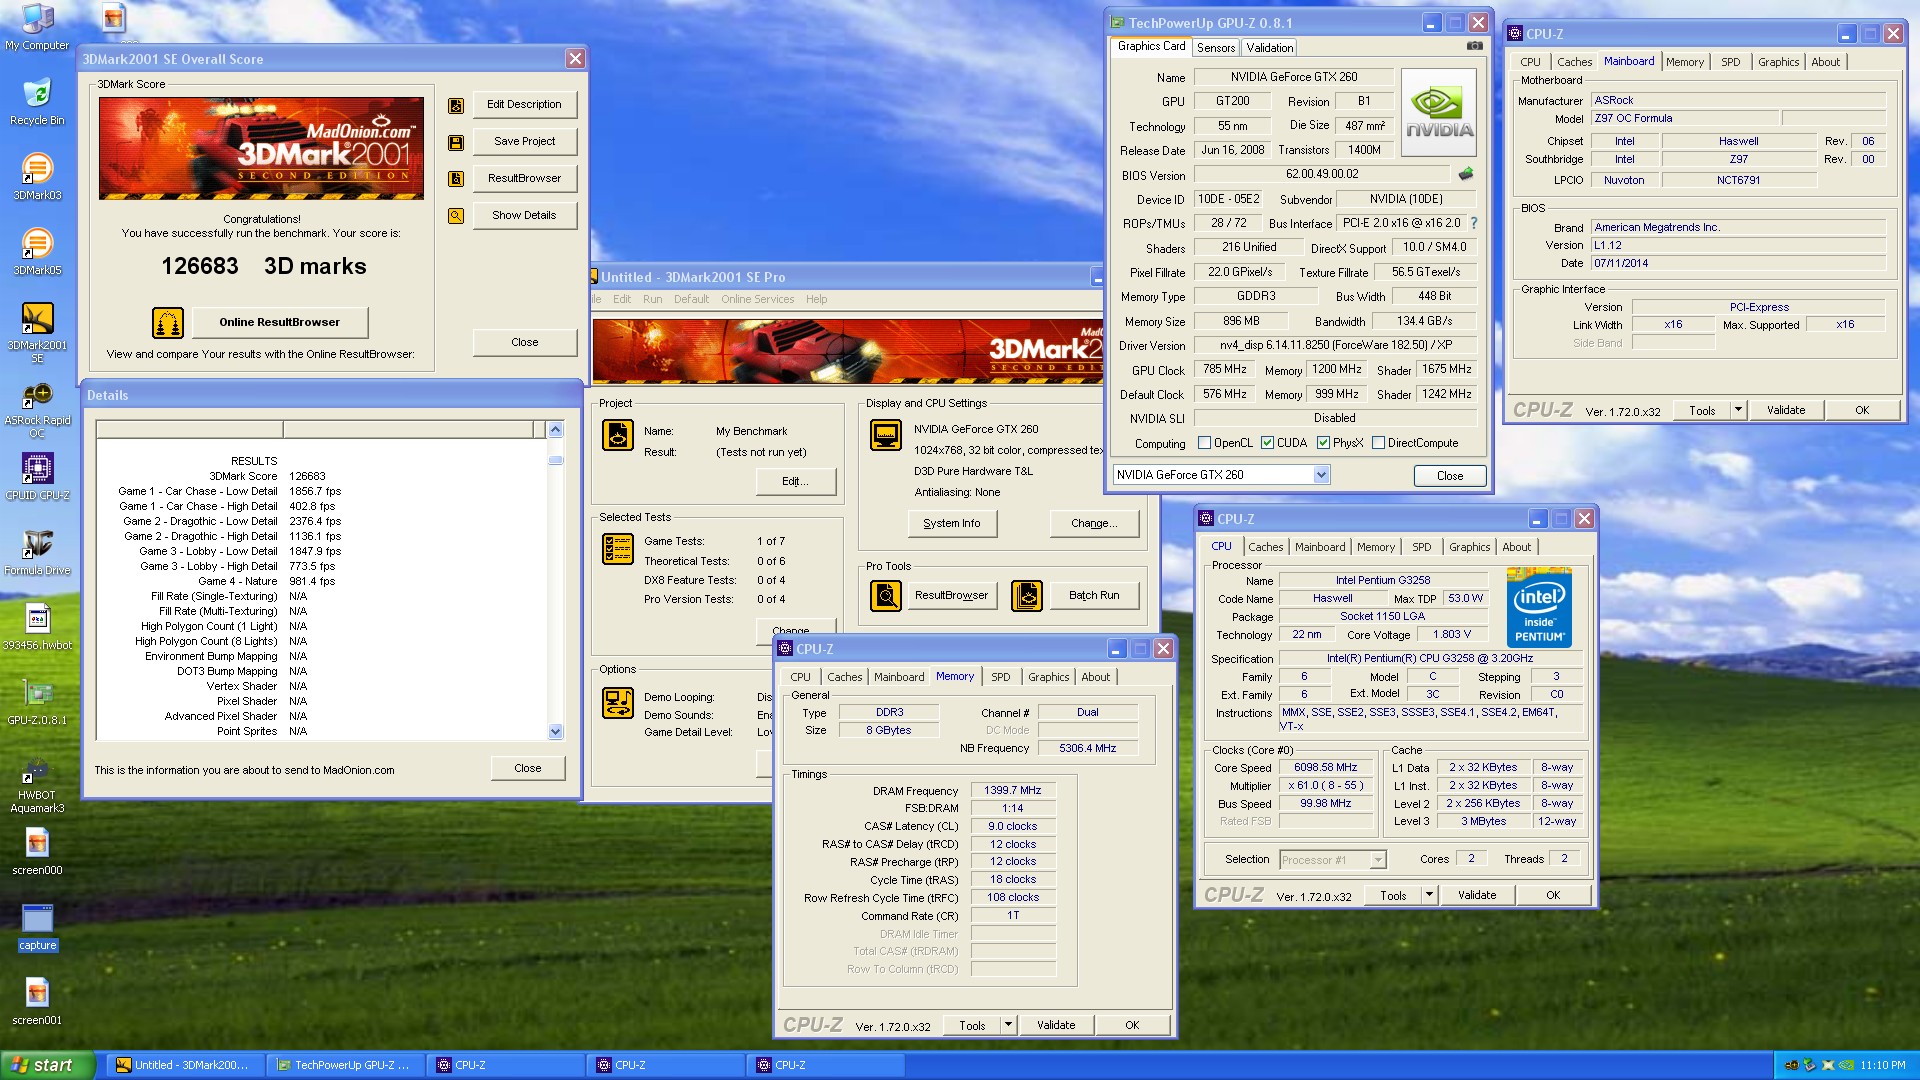The width and height of the screenshot is (1920, 1080).
Task: Click the Details list scroll down arrow
Action: point(556,732)
